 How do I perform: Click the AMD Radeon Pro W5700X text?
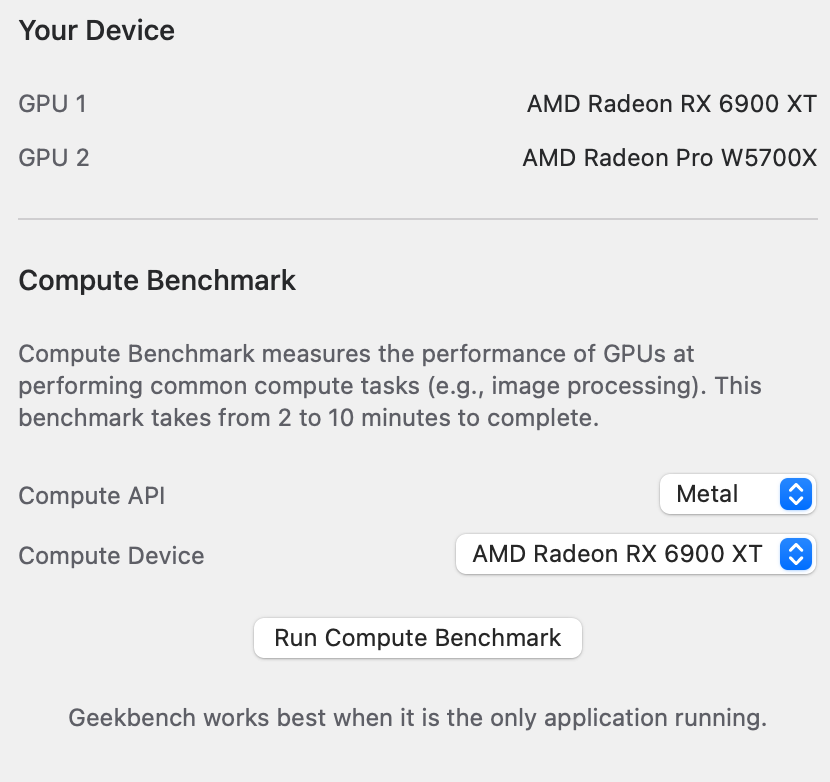(669, 158)
